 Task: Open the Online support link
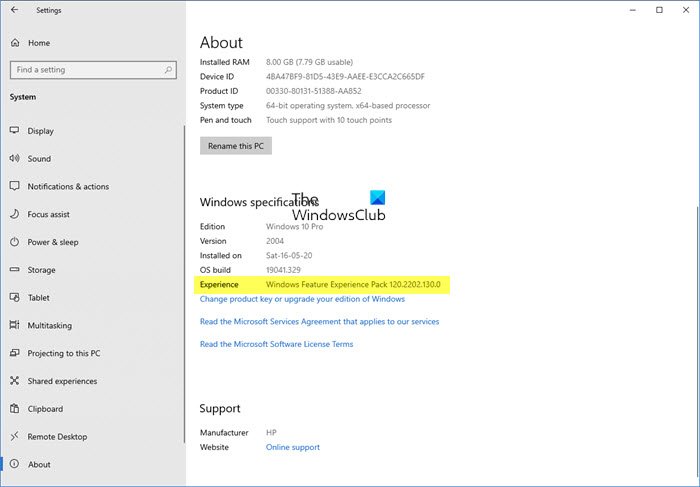(293, 447)
